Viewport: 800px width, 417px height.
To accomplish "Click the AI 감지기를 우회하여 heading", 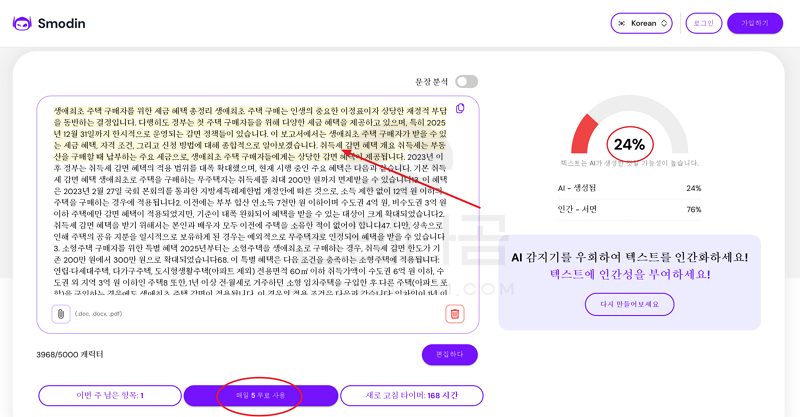I will [x=630, y=257].
